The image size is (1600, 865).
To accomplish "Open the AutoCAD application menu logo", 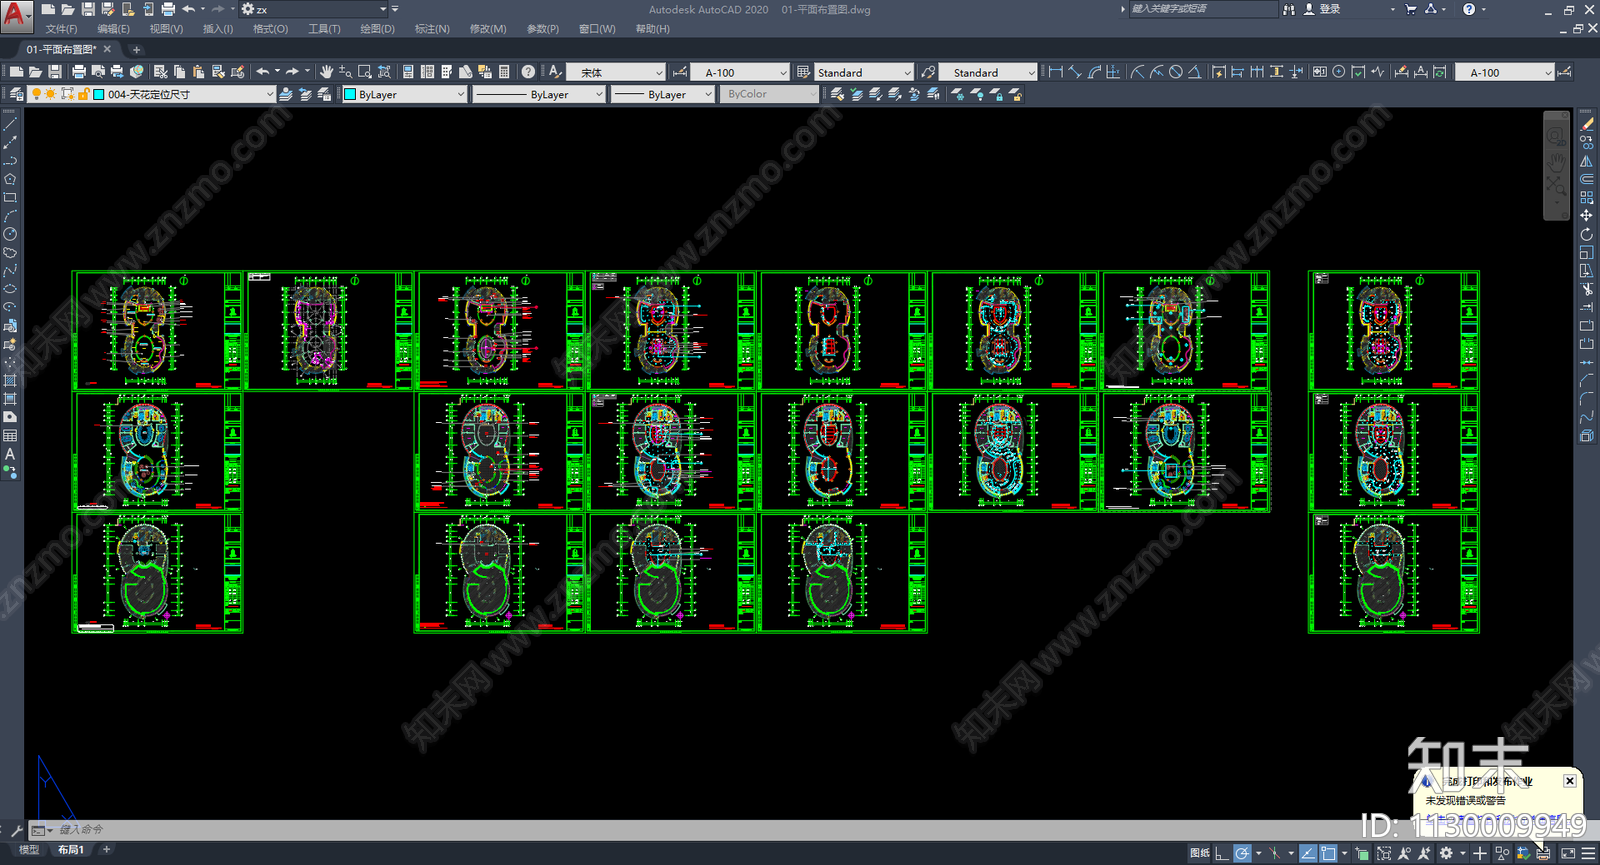I will (16, 16).
